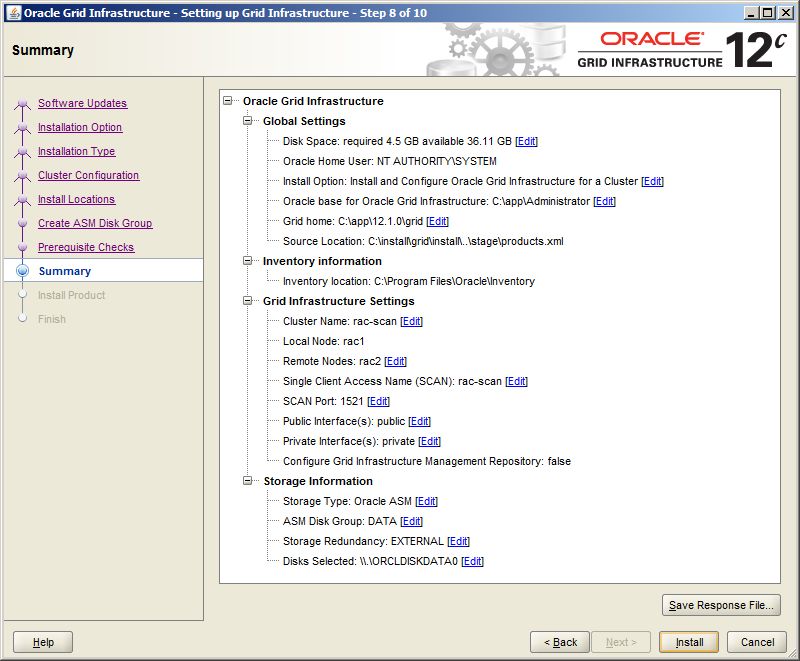Go to Prerequisite Checks step
This screenshot has height=661, width=800.
pyautogui.click(x=86, y=247)
